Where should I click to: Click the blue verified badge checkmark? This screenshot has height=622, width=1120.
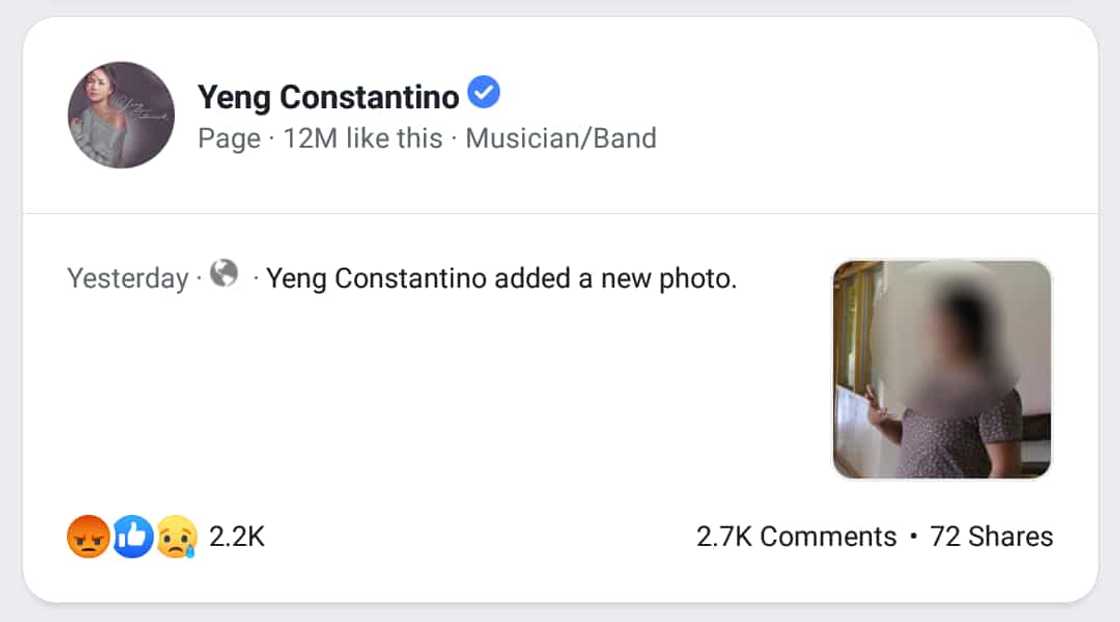click(x=484, y=94)
